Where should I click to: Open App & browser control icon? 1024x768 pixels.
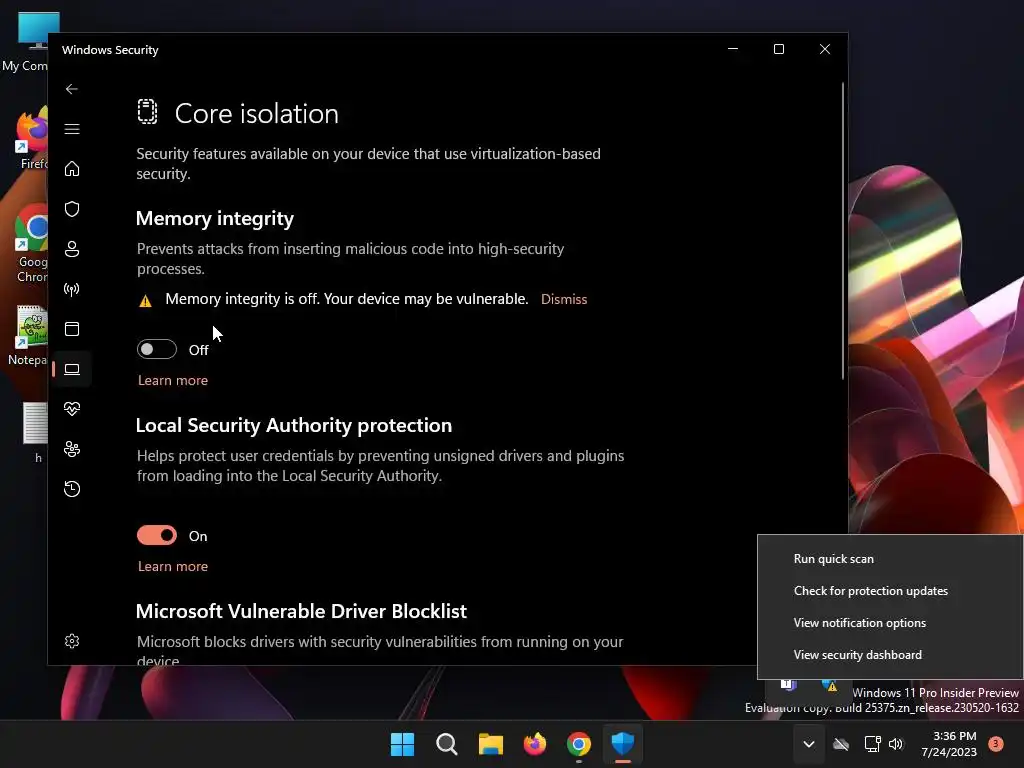(x=72, y=328)
